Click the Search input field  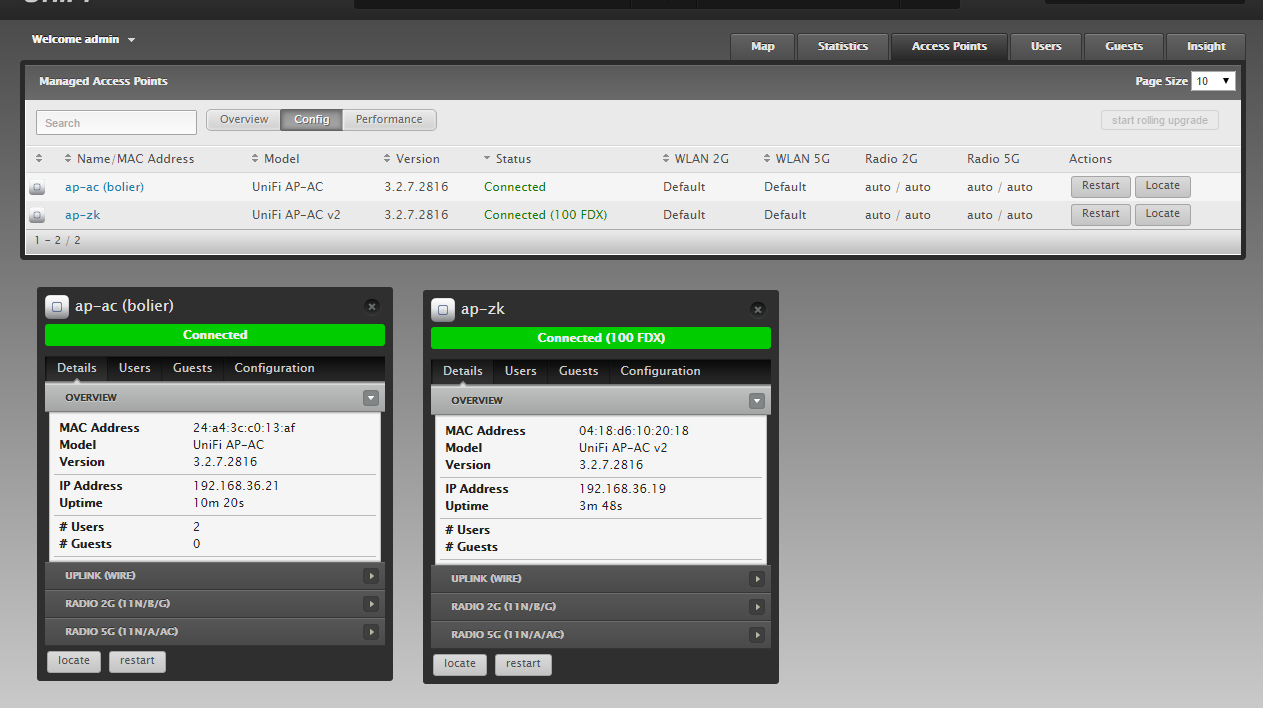[x=117, y=123]
